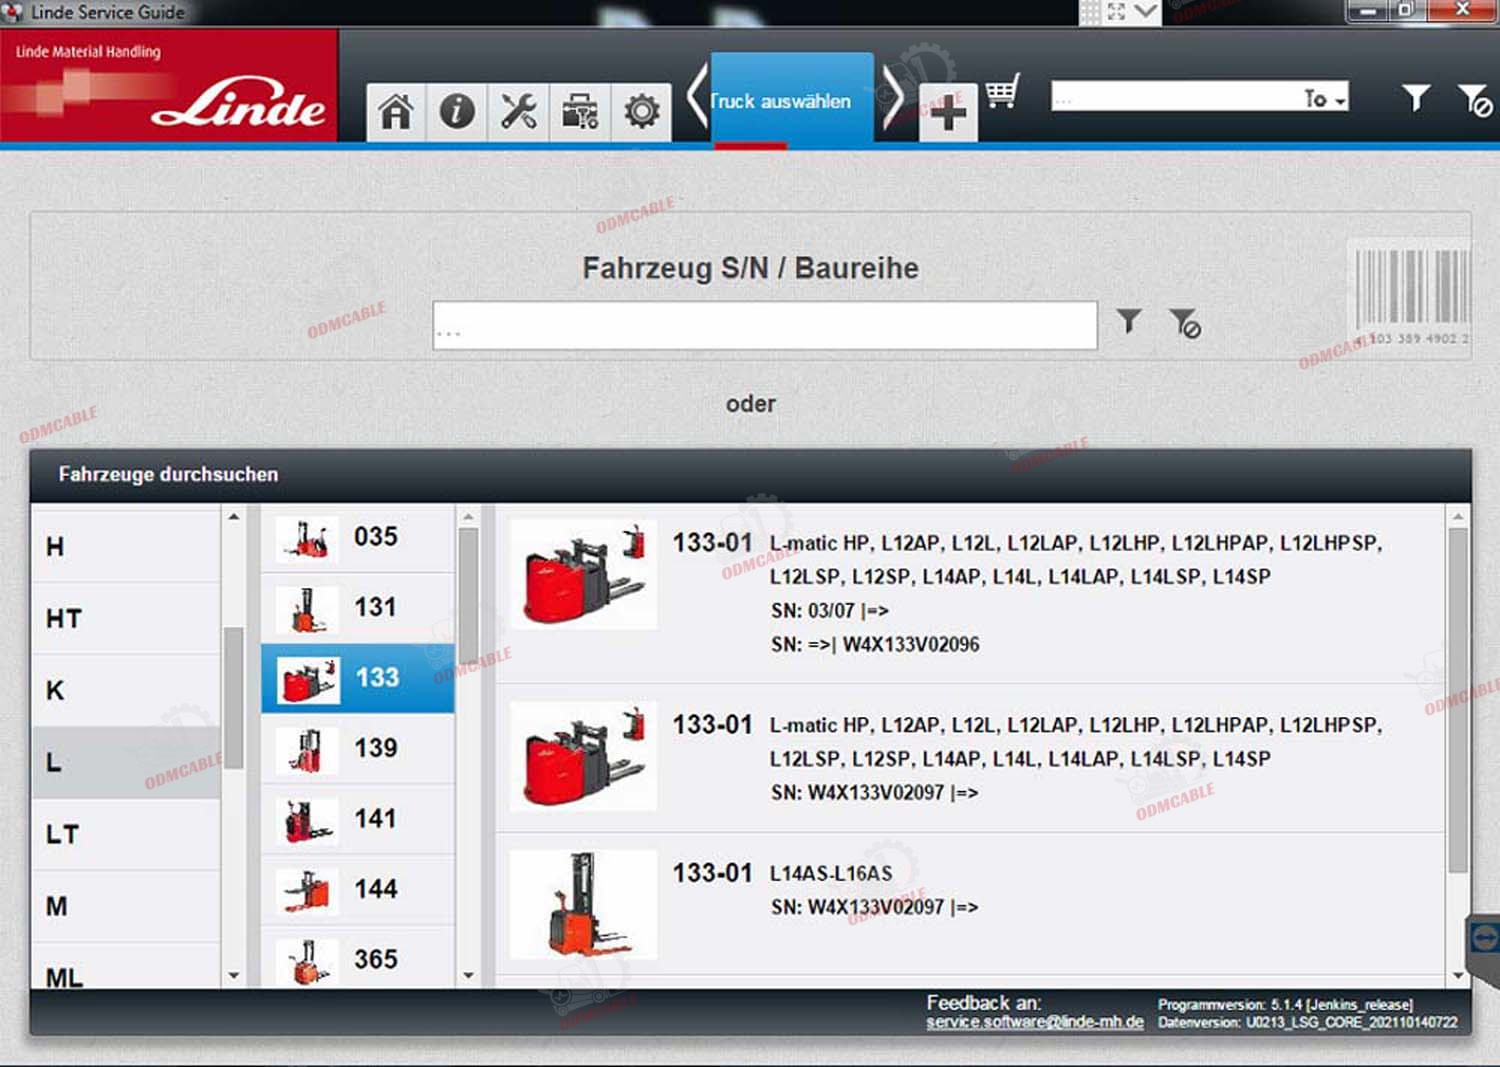This screenshot has width=1500, height=1067.
Task: Select series 035 row
Action: (358, 538)
